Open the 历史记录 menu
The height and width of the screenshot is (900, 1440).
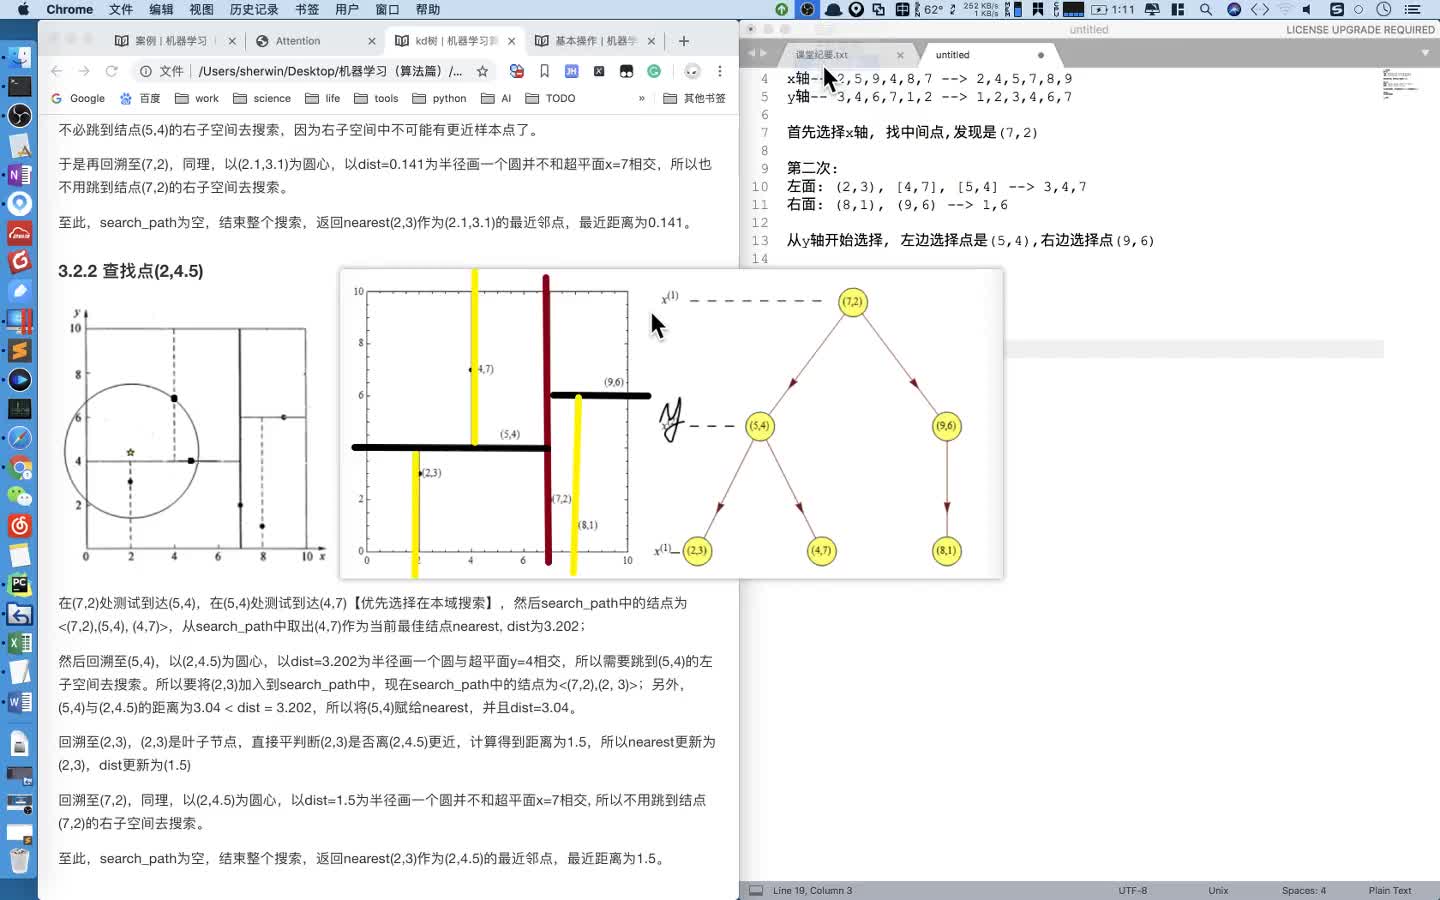[254, 9]
